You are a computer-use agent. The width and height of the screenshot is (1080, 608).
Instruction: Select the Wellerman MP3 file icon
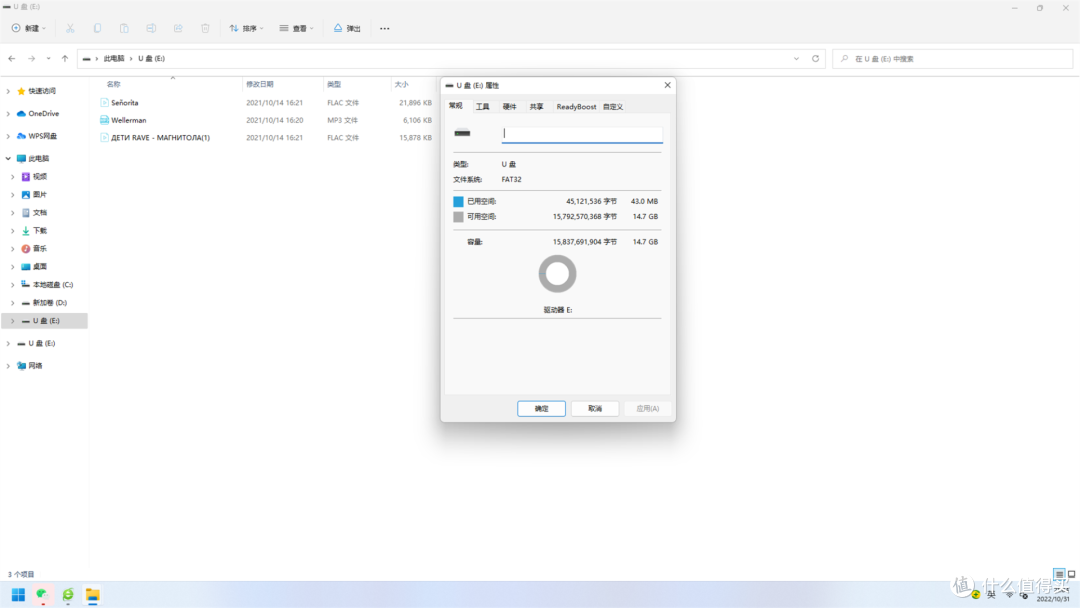pyautogui.click(x=104, y=120)
